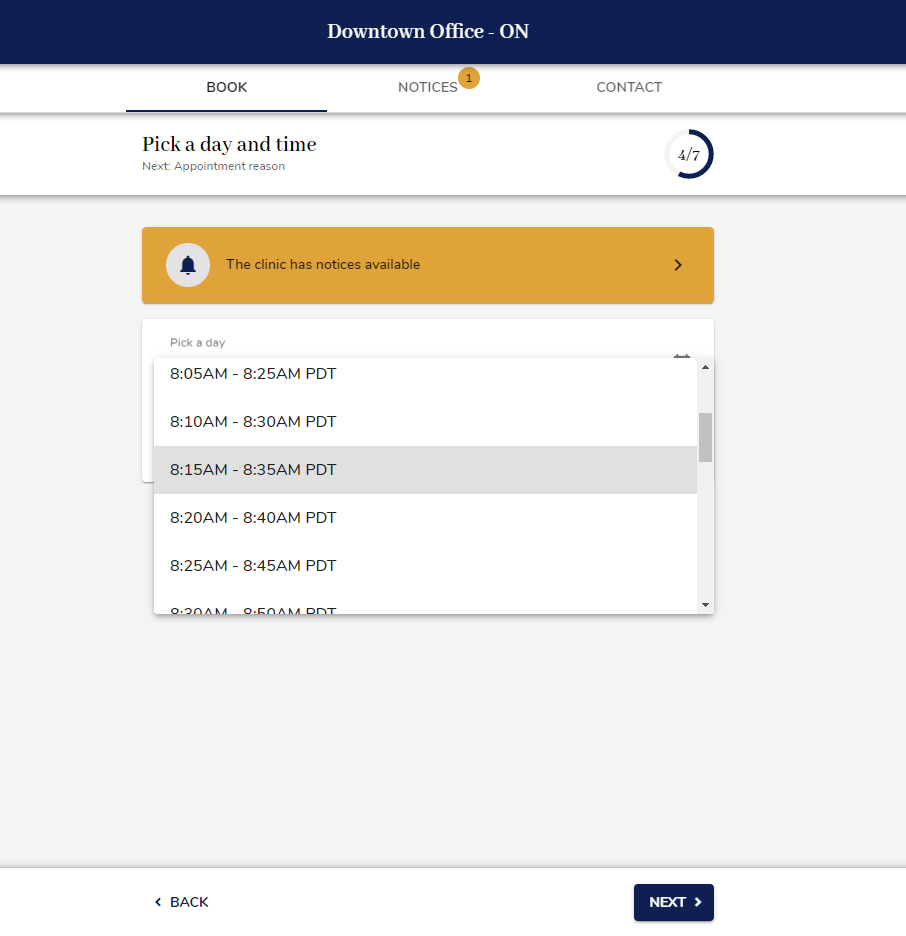
Task: Click the chevron arrow on the yellow notices banner
Action: (677, 264)
